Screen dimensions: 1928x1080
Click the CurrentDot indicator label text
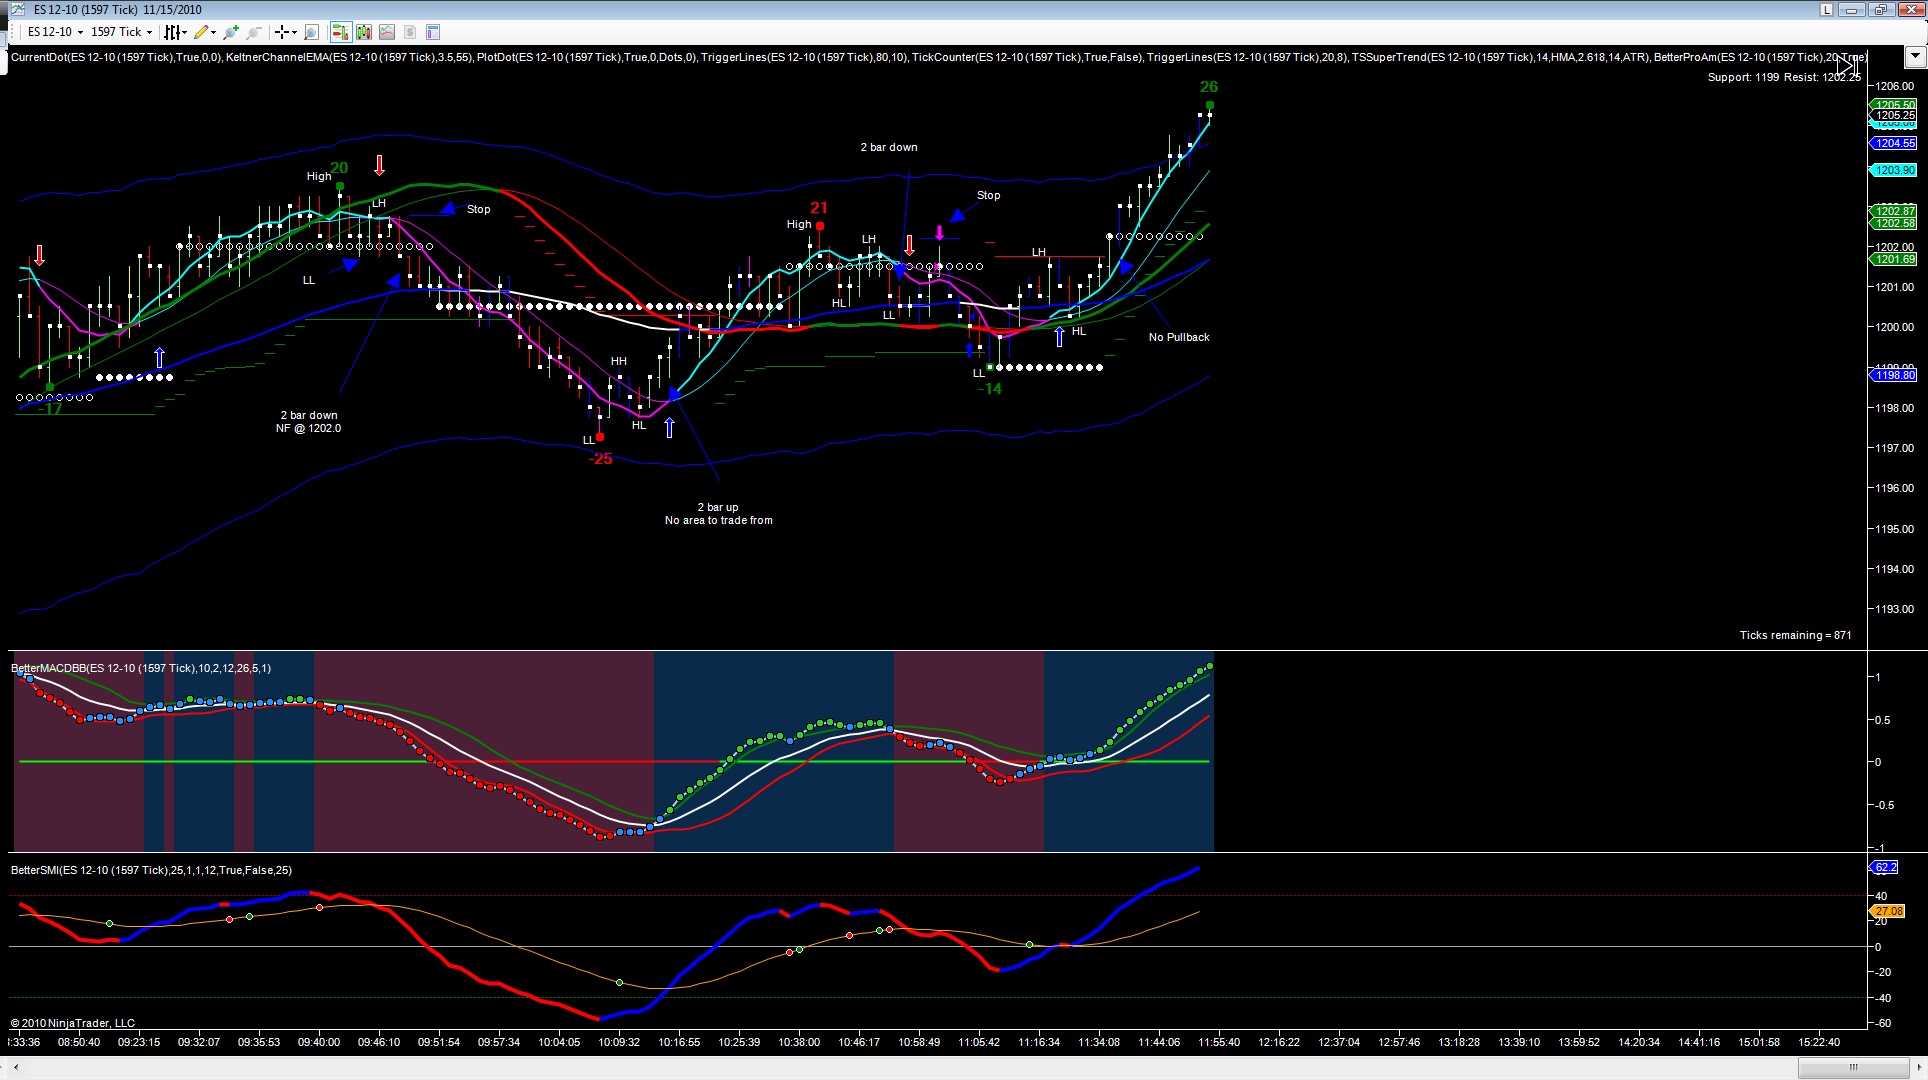click(116, 57)
